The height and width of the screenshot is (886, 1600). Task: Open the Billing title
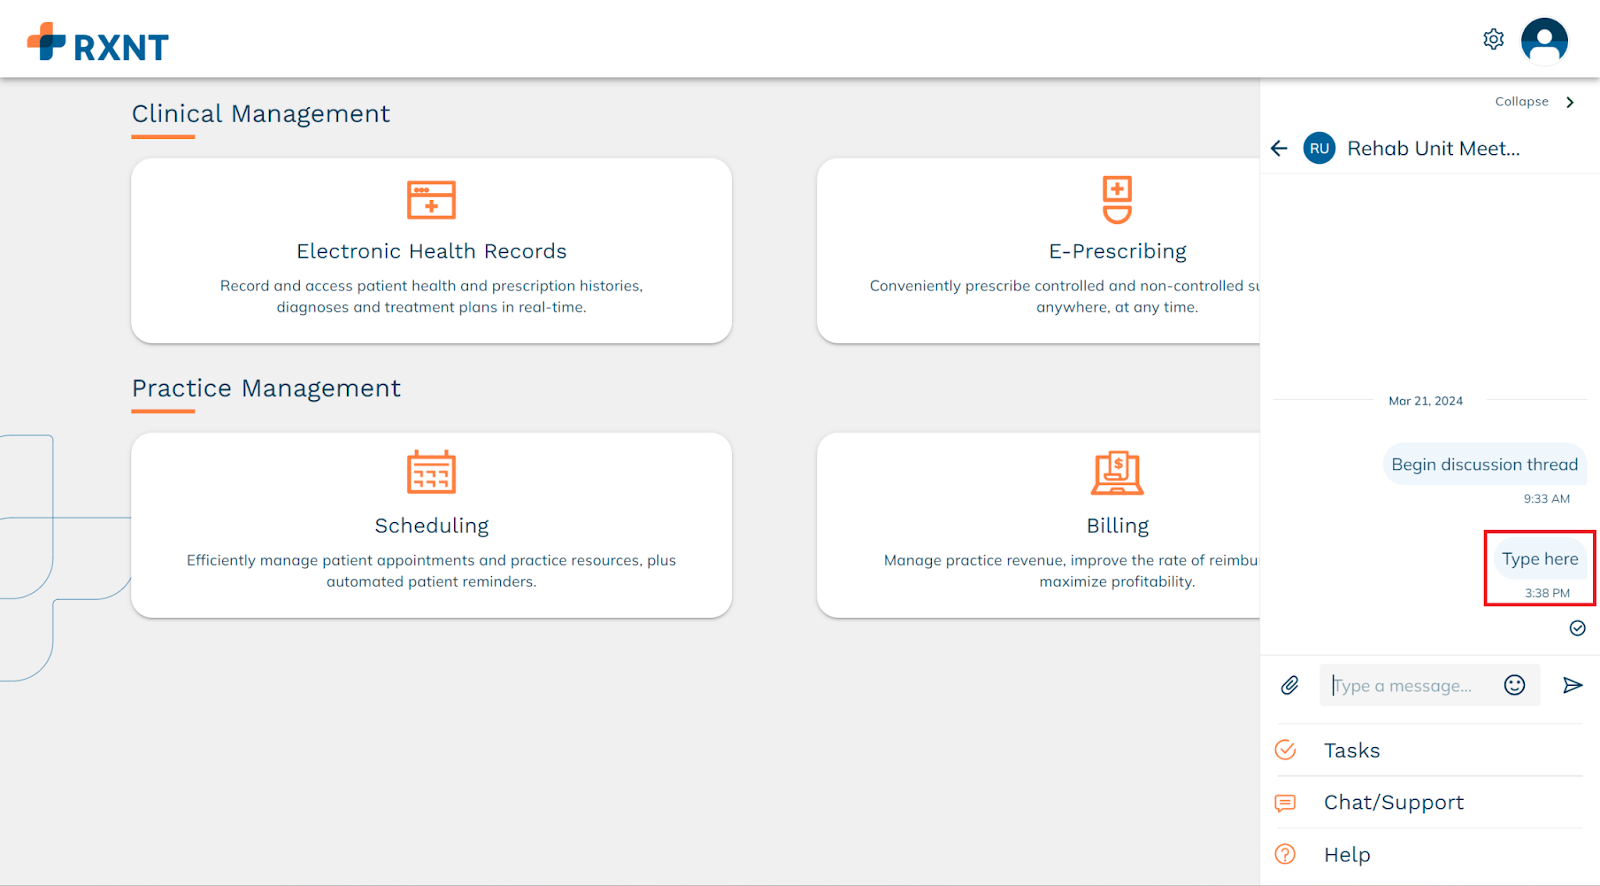click(x=1117, y=526)
